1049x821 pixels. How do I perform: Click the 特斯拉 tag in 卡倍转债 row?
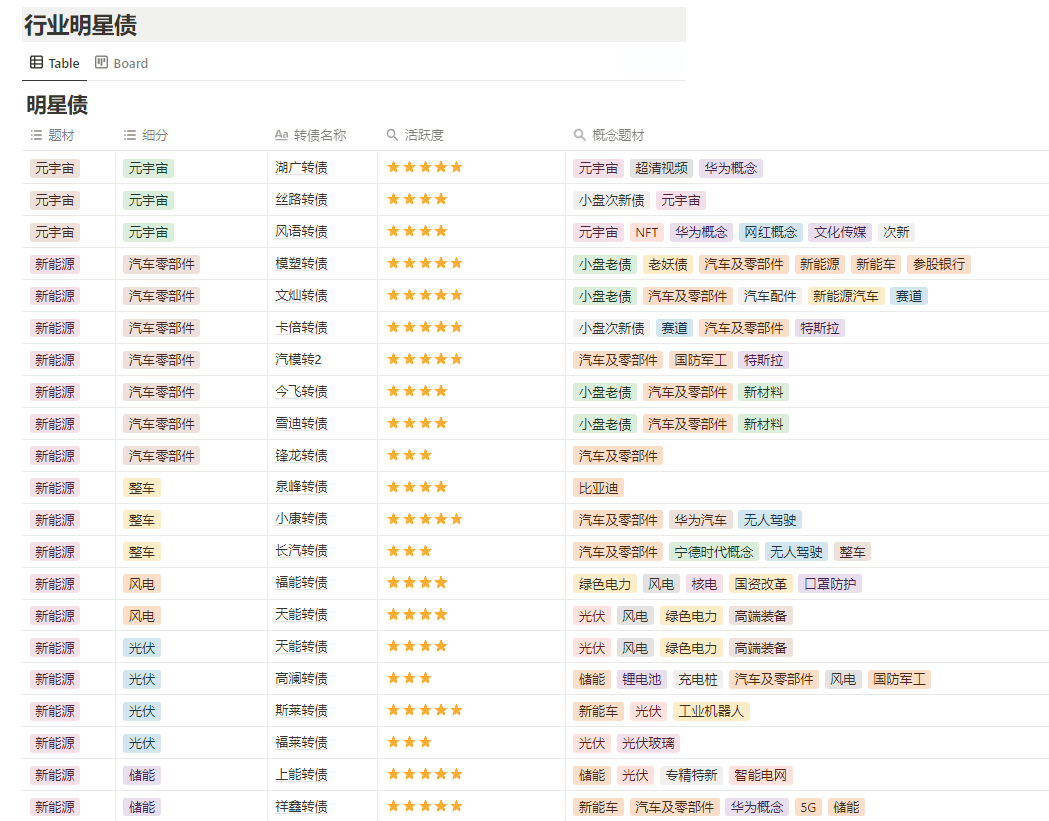pyautogui.click(x=820, y=329)
